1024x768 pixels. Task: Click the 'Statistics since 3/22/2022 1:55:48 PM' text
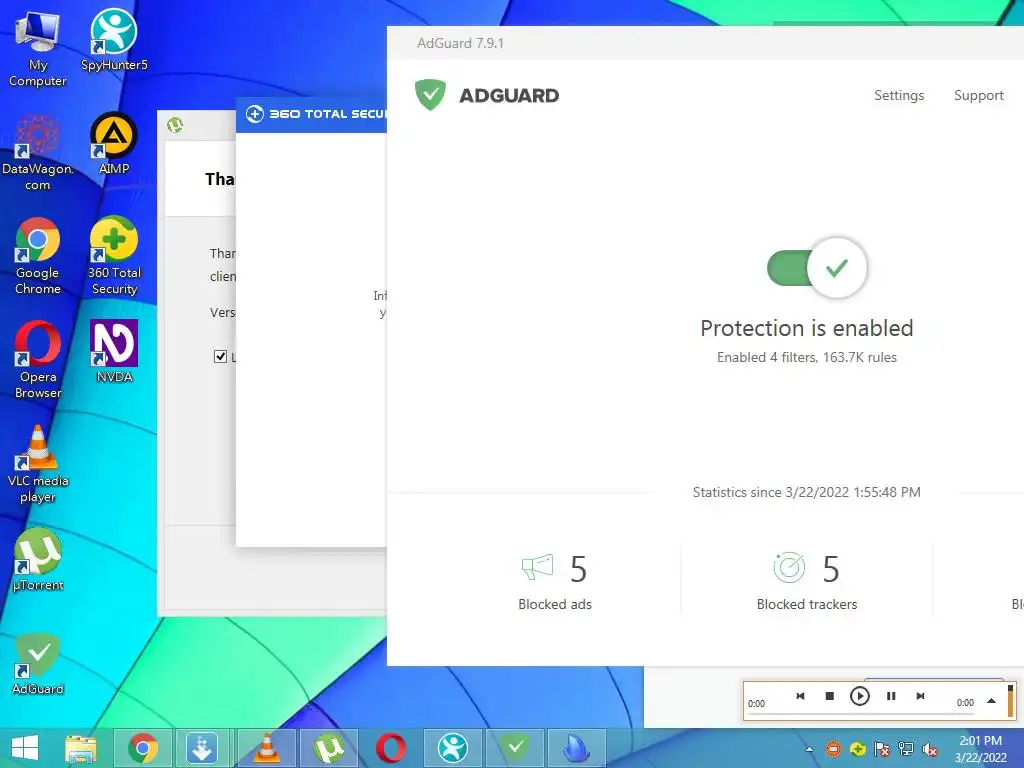[x=807, y=492]
